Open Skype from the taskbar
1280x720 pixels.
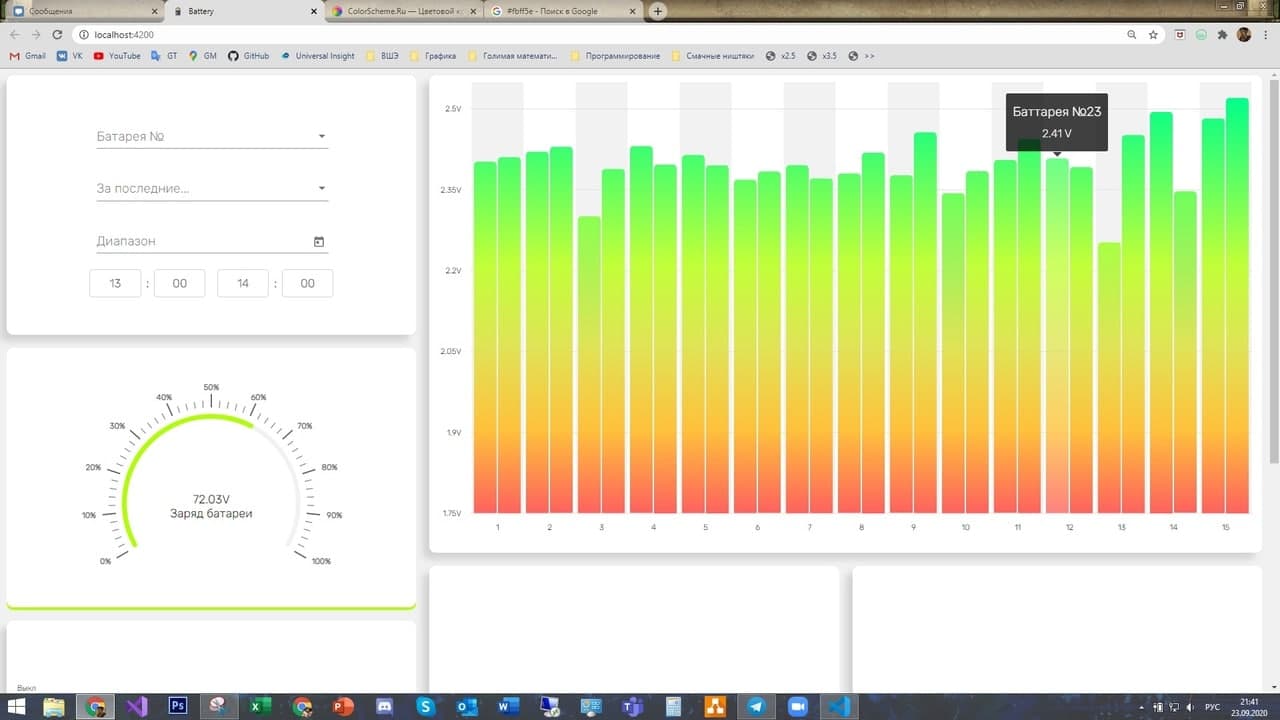point(426,706)
